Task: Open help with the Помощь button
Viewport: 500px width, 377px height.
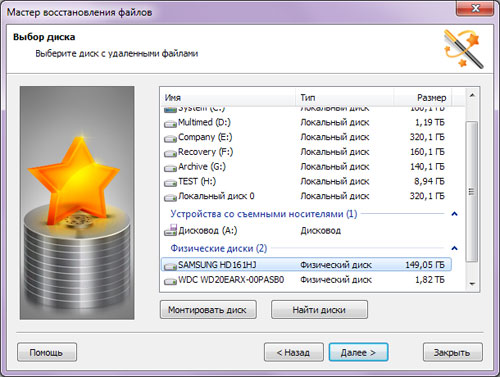Action: pos(47,352)
